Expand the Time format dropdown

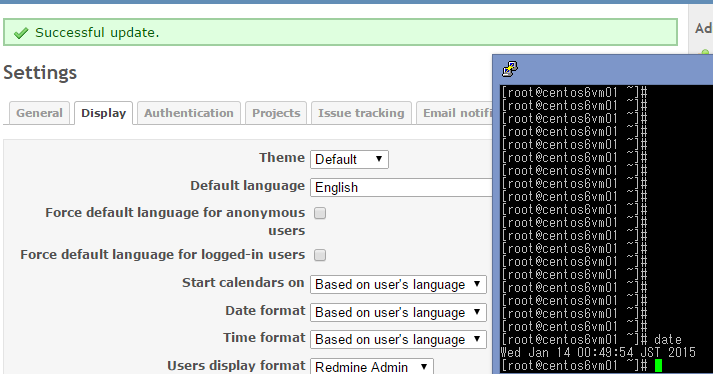[x=398, y=339]
